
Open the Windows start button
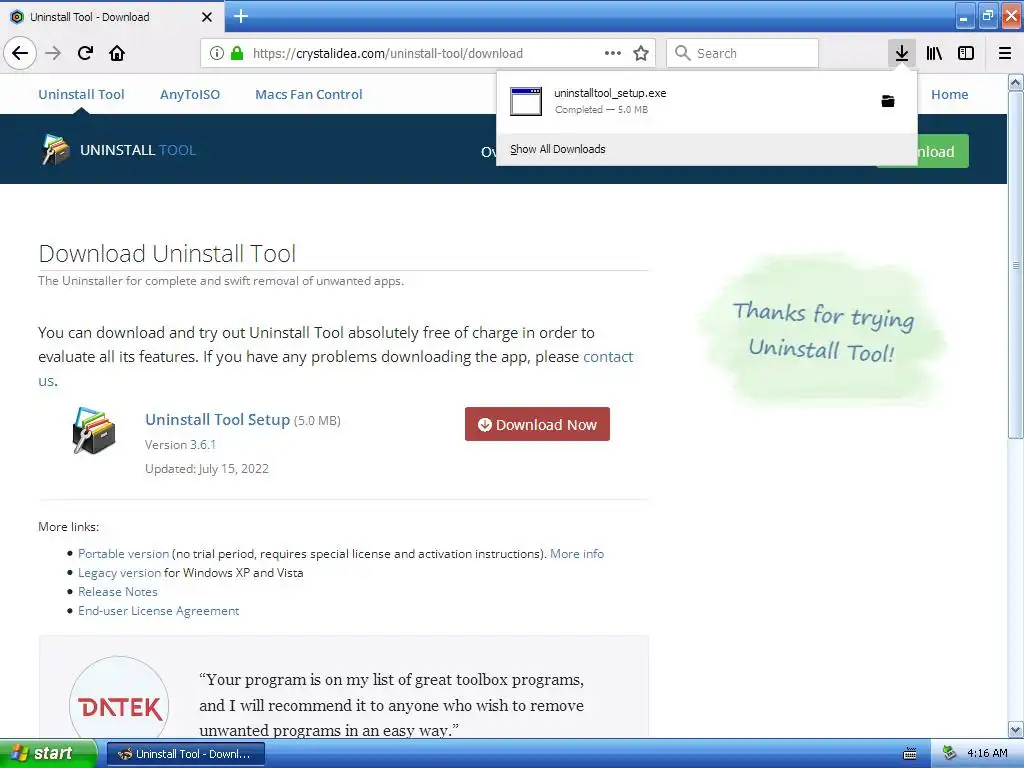point(48,754)
